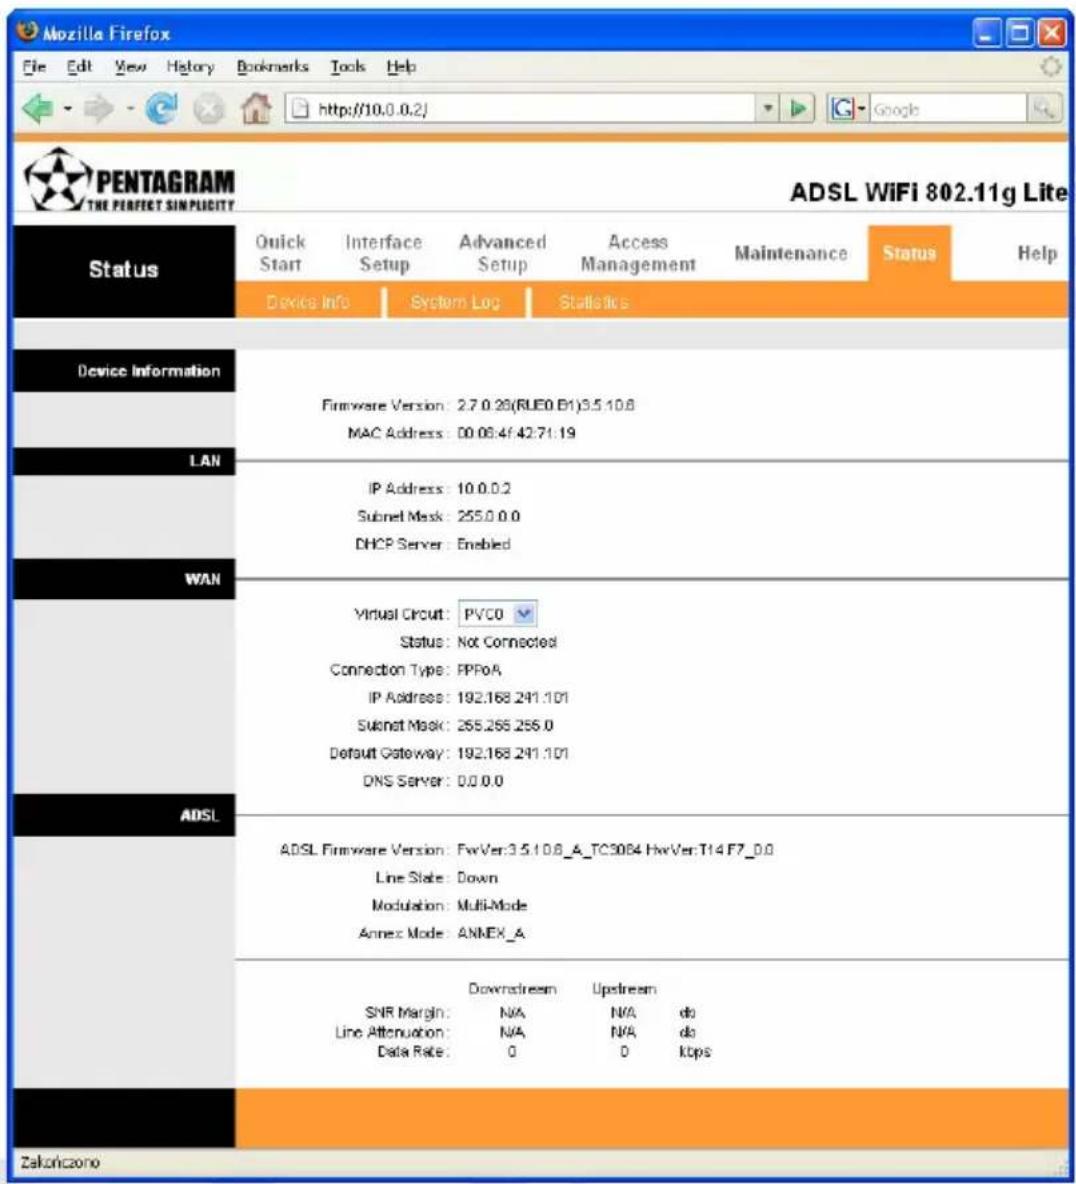Click the page icon in address bar
This screenshot has height=1184, width=1076.
301,109
